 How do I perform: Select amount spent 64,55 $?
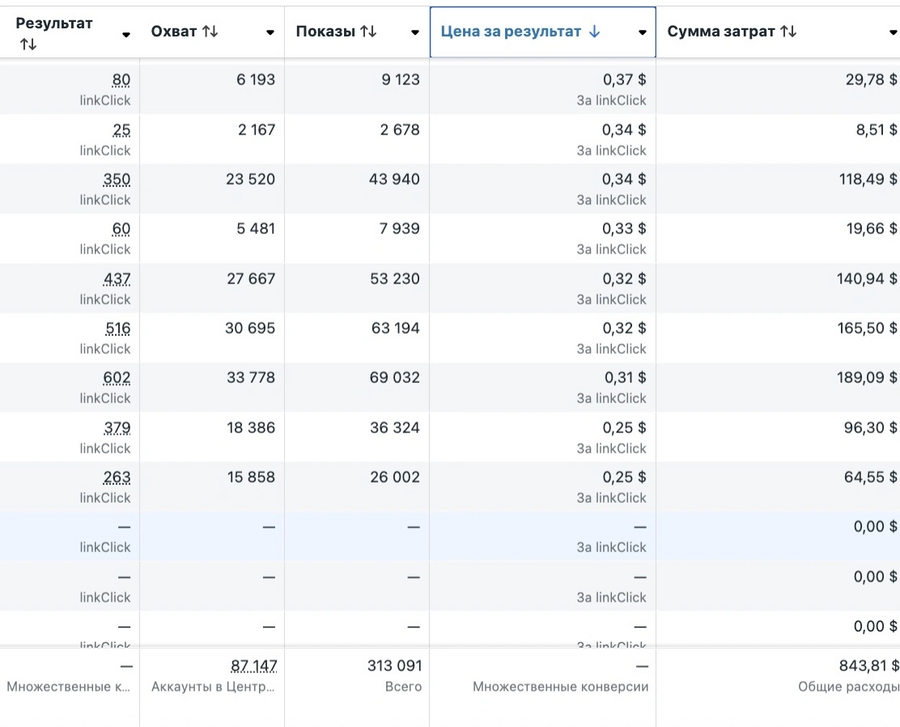click(x=871, y=477)
